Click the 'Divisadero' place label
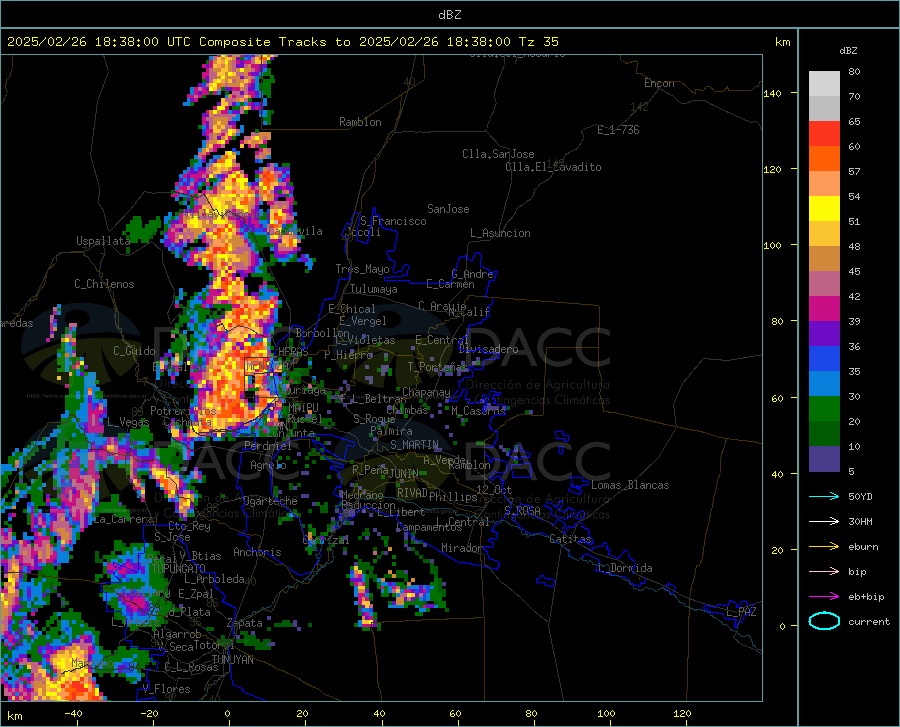 tap(488, 349)
